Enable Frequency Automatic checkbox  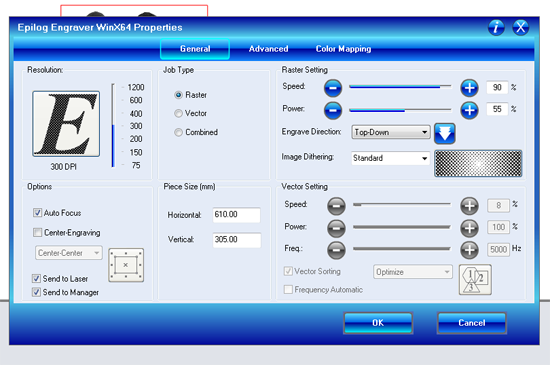288,290
